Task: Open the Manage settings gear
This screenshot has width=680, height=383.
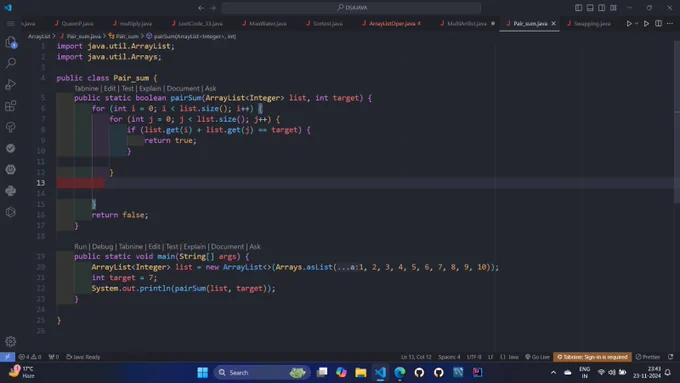Action: pos(11,341)
